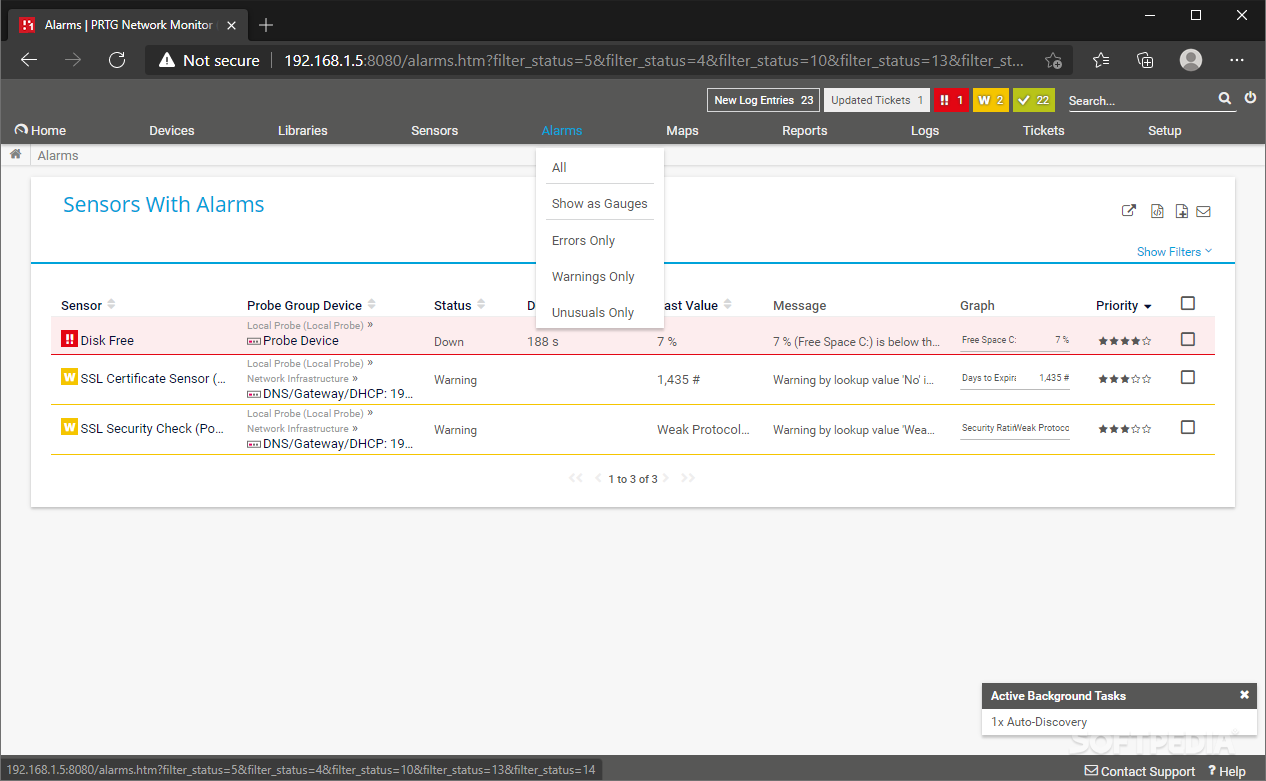
Task: Set SSL Security Check priority stars
Action: tap(1124, 429)
